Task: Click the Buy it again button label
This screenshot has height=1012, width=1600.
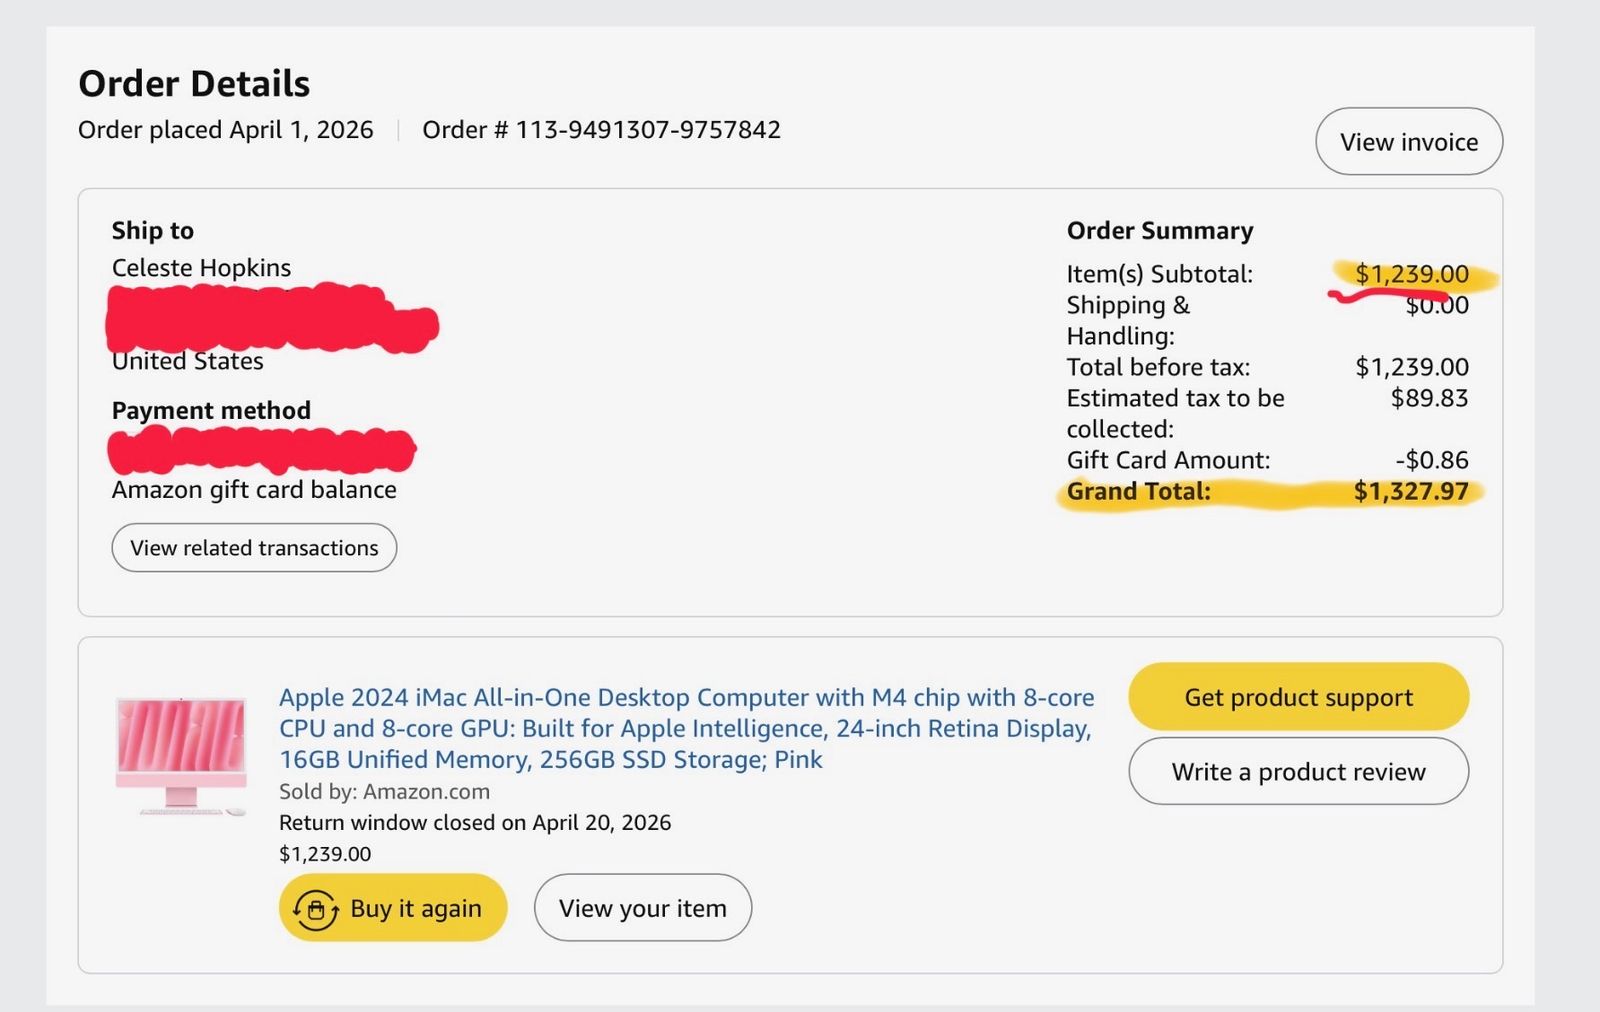Action: [416, 908]
